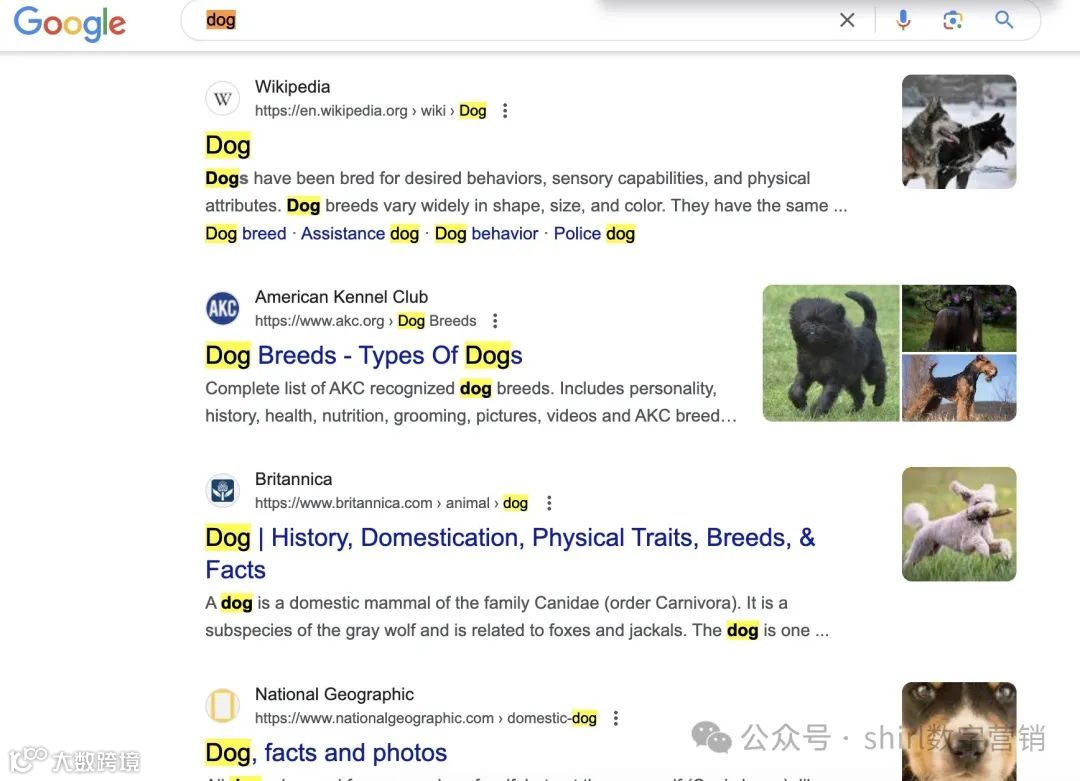Screen dimensions: 1080x781
Task: Follow the 'Police dog' sitelink
Action: [x=594, y=233]
